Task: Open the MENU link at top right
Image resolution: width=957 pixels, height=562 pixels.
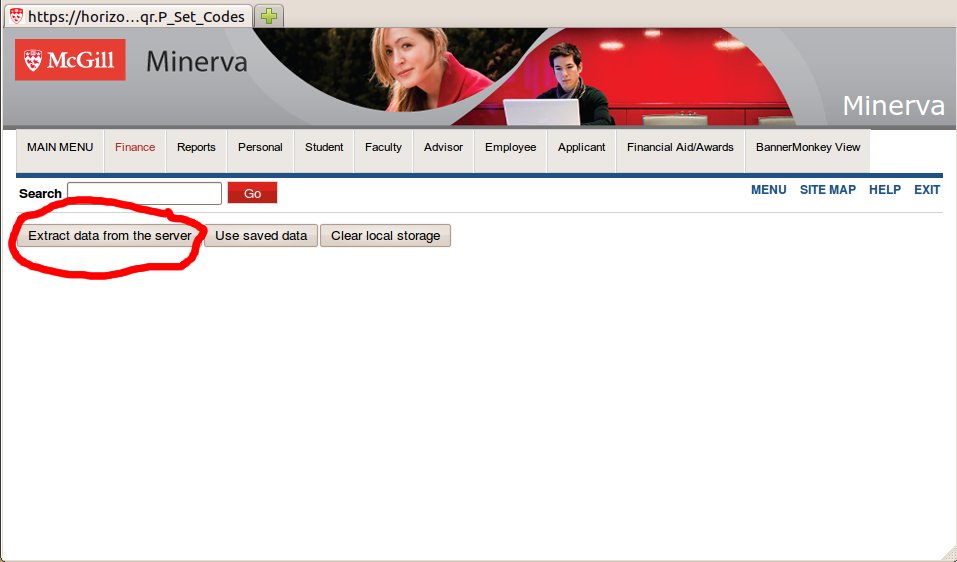Action: pyautogui.click(x=768, y=190)
